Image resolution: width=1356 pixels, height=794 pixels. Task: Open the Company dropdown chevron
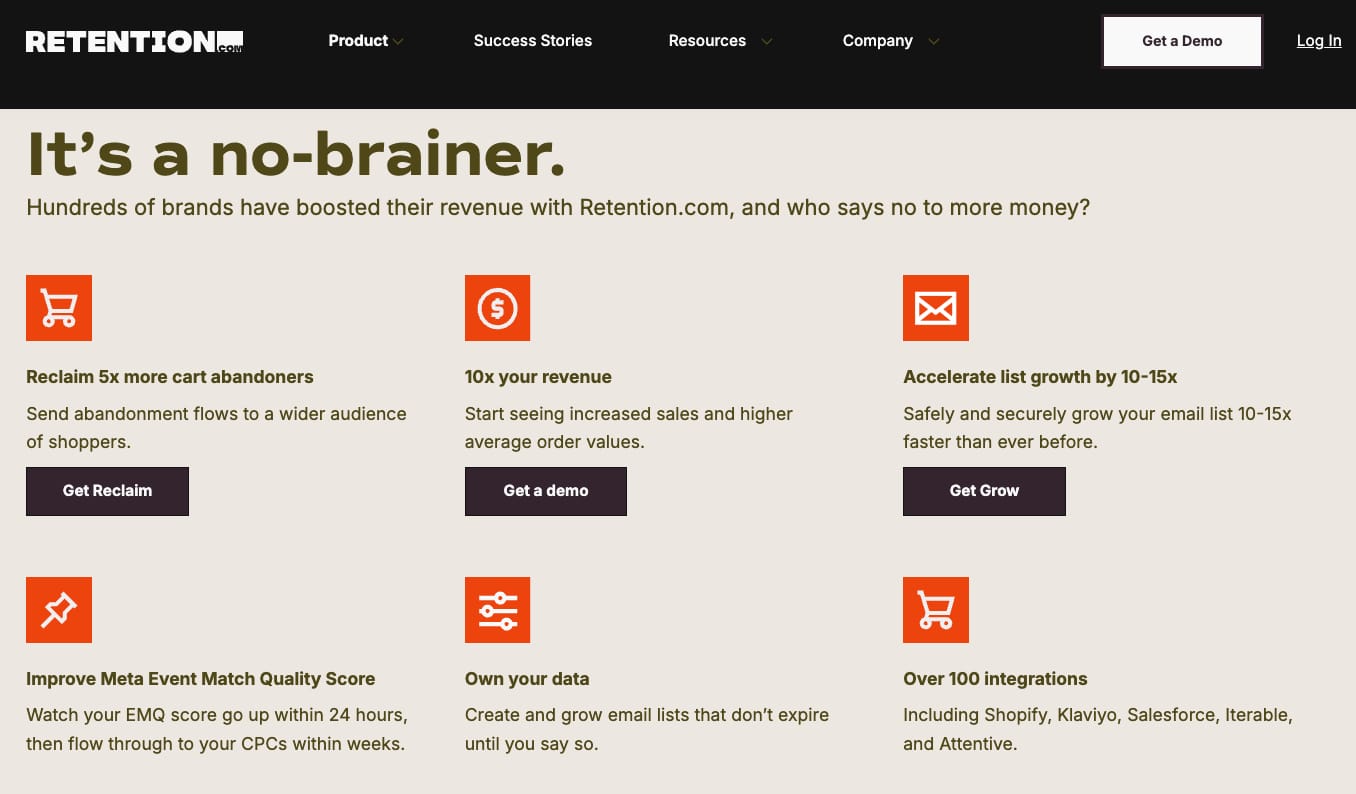(933, 42)
